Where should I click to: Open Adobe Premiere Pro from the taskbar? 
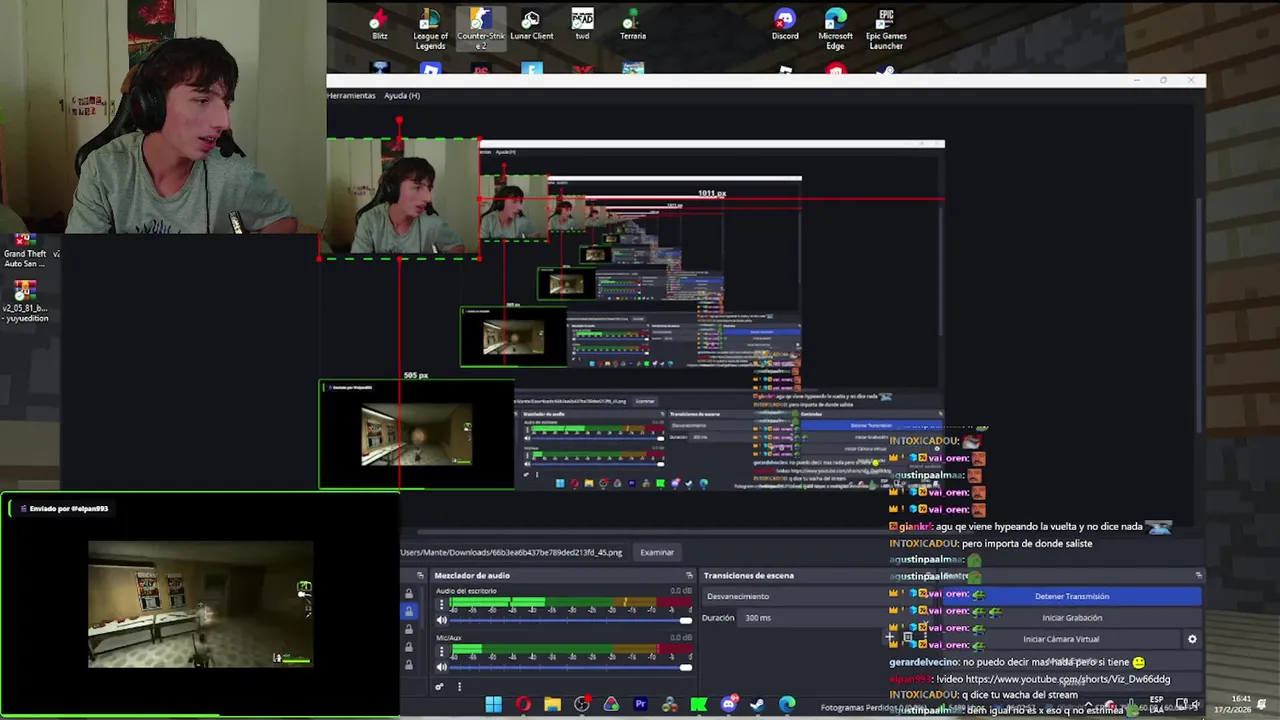(x=640, y=705)
